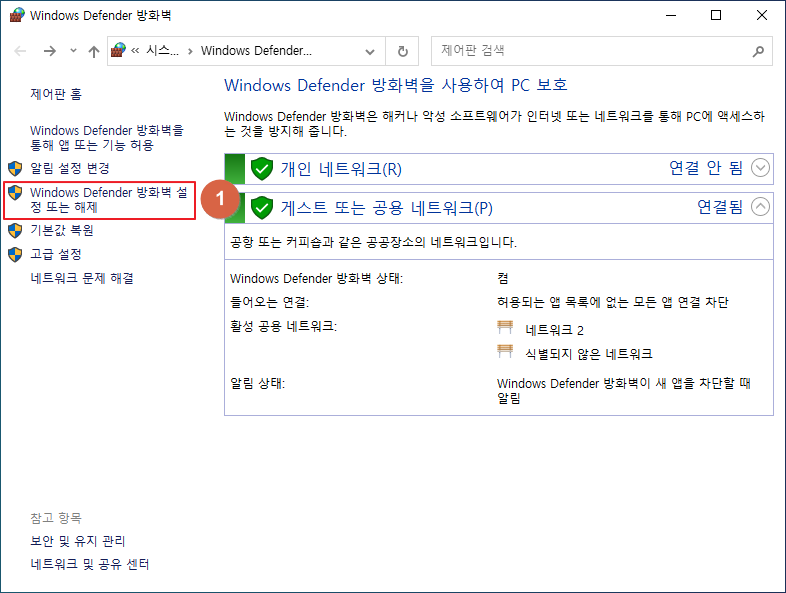Open the address bar history dropdown
The height and width of the screenshot is (593, 786).
[x=370, y=51]
